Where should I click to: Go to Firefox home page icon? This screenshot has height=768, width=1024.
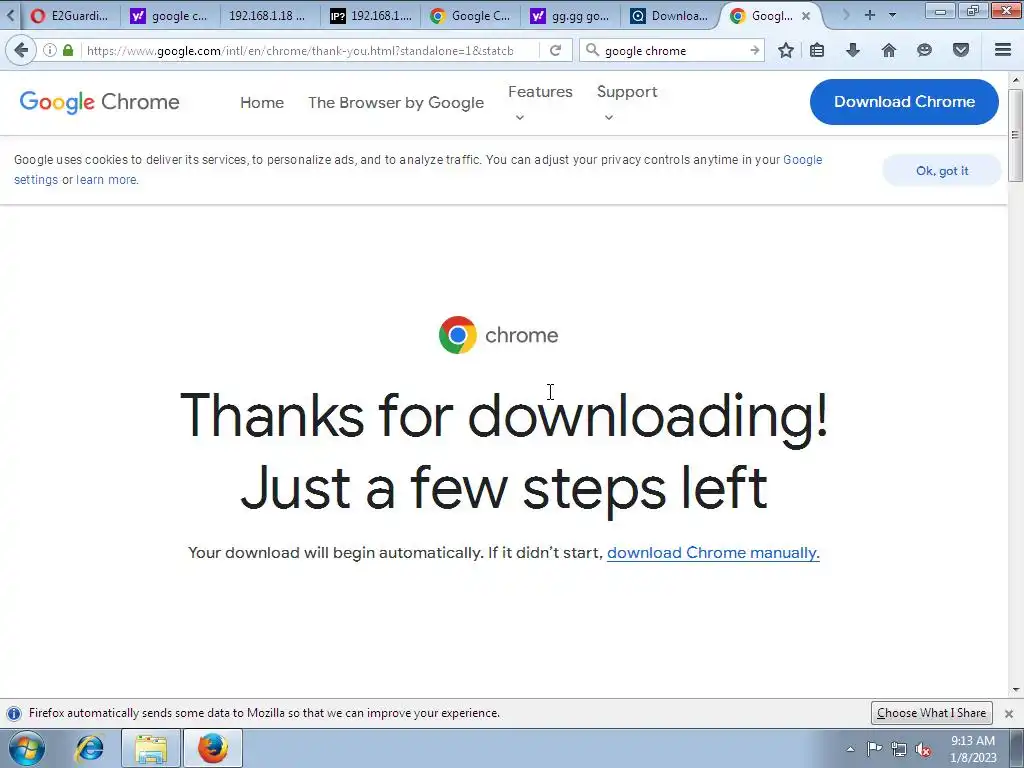pos(889,50)
